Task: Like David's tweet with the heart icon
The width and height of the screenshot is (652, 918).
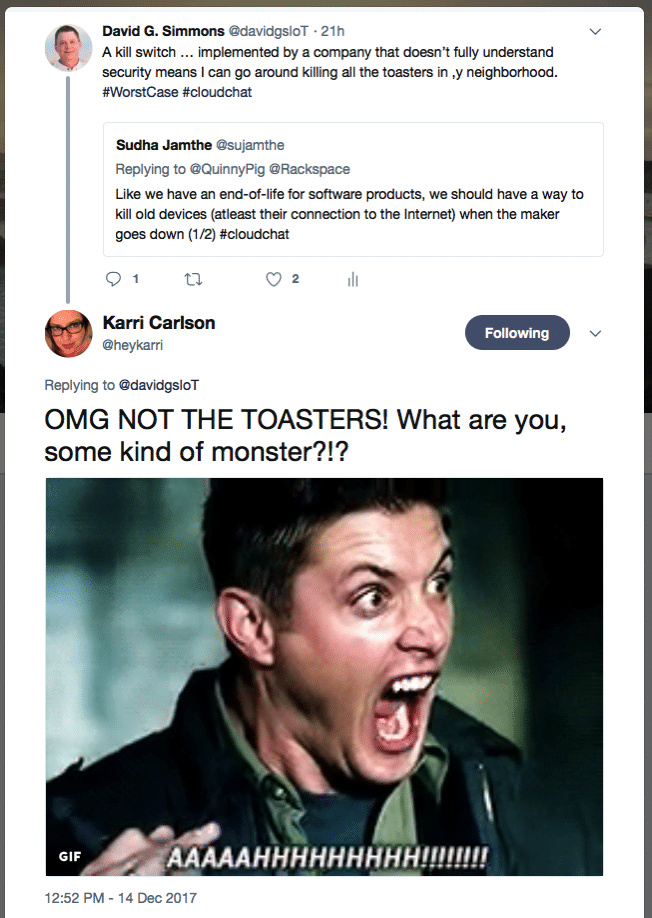Action: pyautogui.click(x=274, y=280)
